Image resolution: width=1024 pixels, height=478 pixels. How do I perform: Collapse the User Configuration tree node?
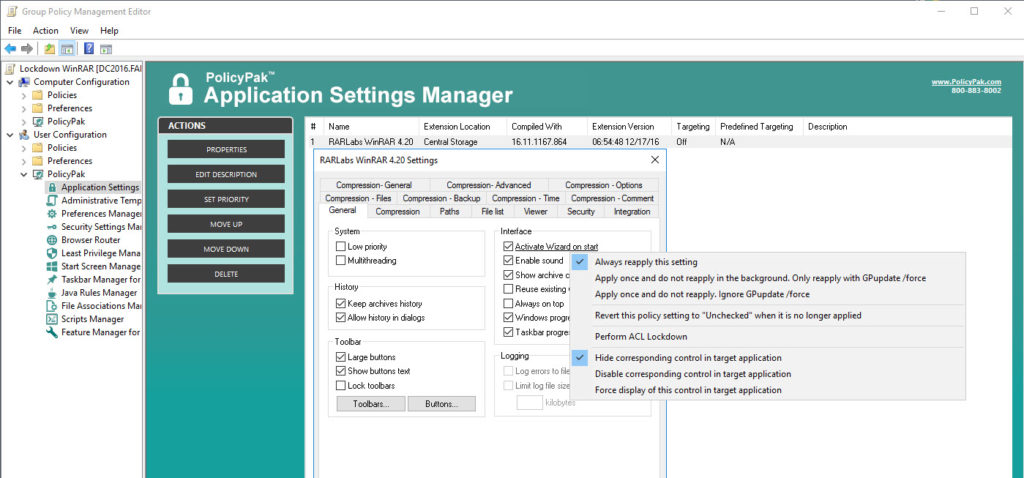[x=10, y=135]
